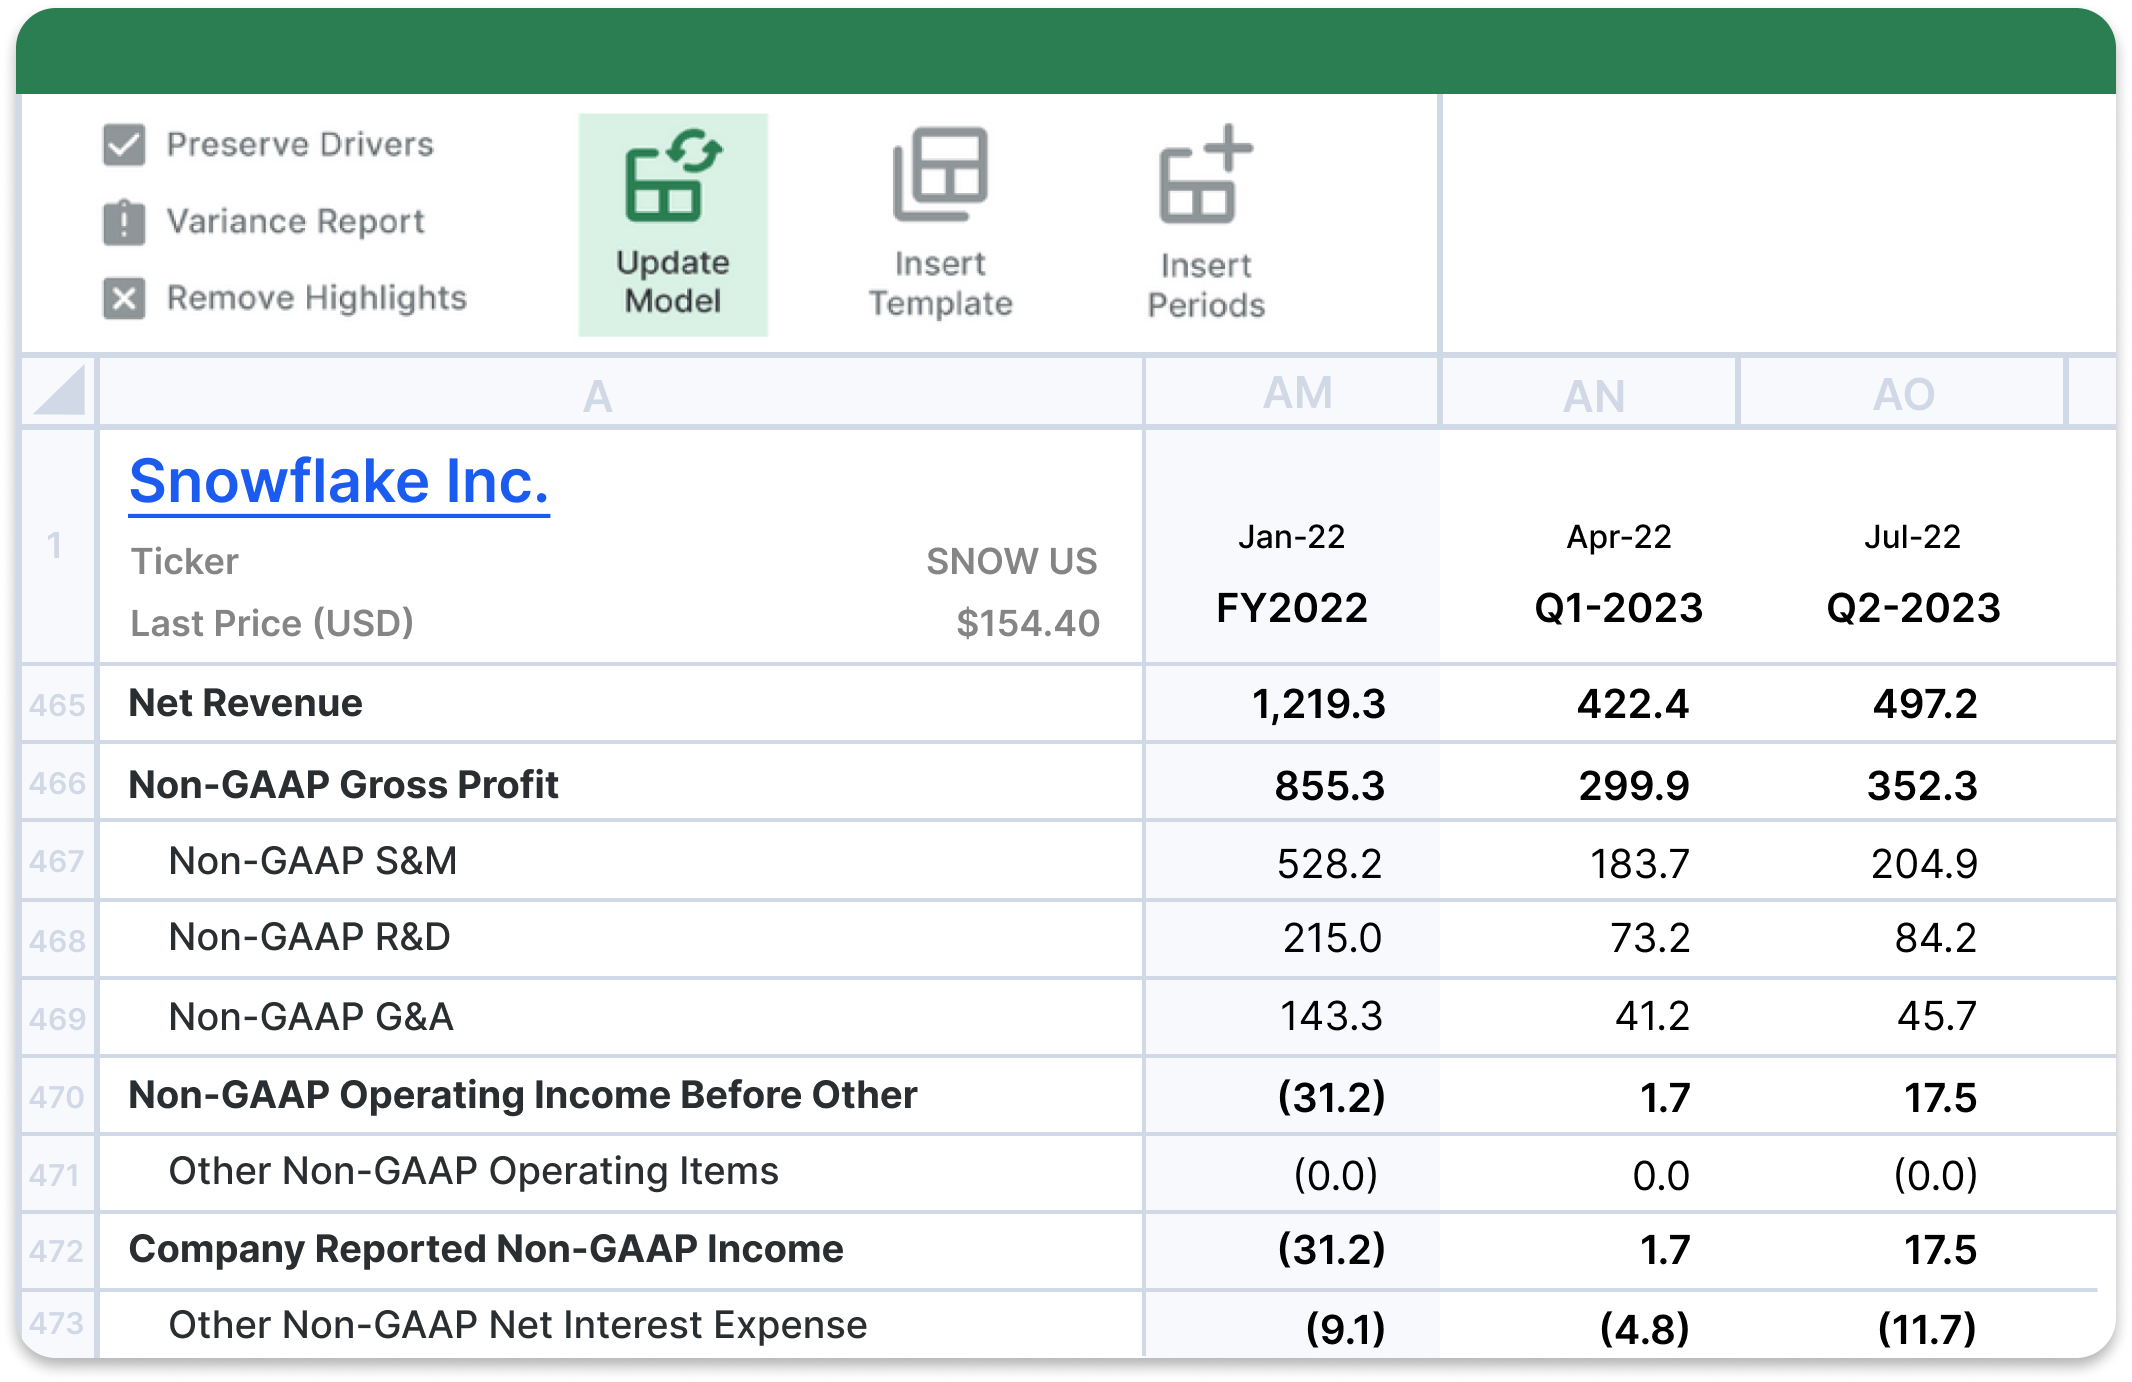Click Other Non-GAAP Net Interest Expense cell
The height and width of the screenshot is (1382, 2132).
pos(620,1325)
